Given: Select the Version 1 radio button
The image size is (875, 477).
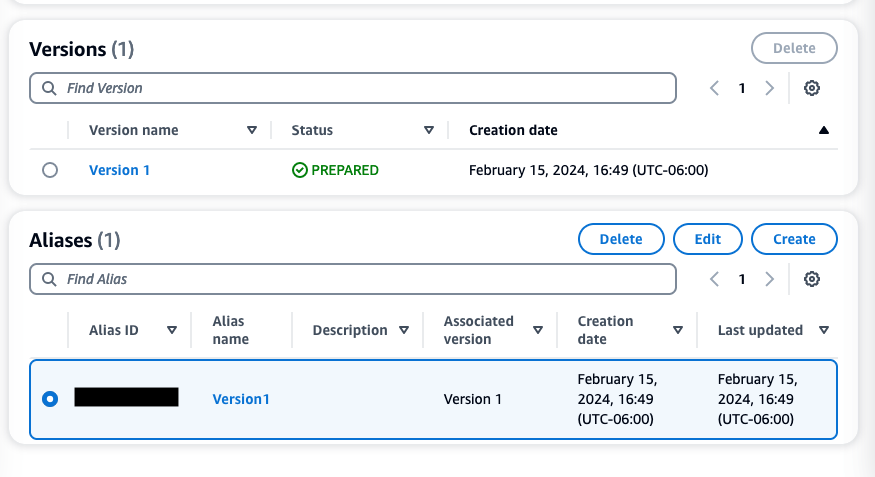Looking at the screenshot, I should point(50,171).
